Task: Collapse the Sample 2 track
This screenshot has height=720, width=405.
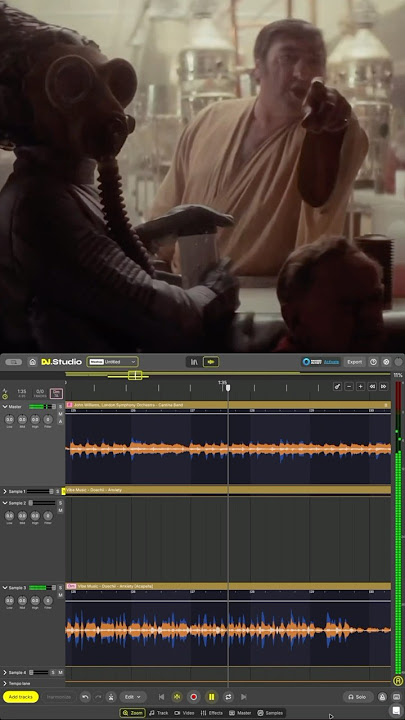Action: tap(5, 503)
